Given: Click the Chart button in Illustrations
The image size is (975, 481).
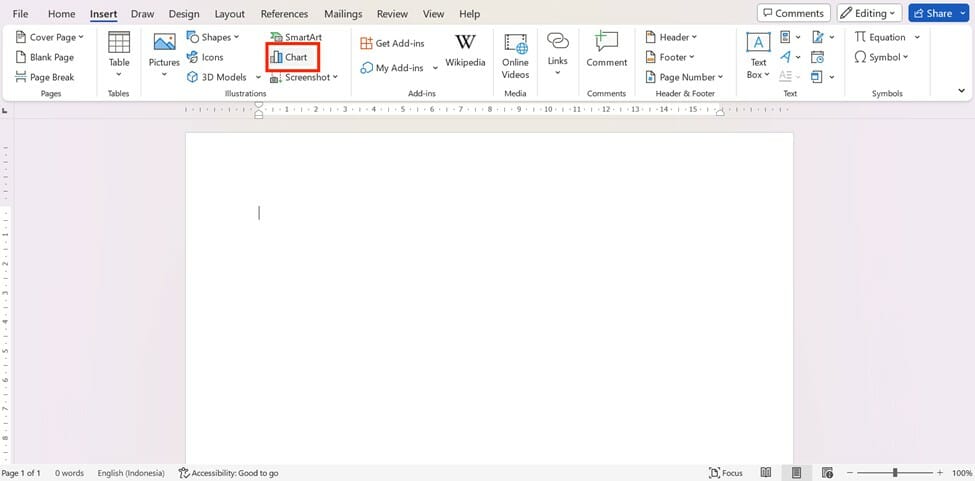Looking at the screenshot, I should [293, 57].
